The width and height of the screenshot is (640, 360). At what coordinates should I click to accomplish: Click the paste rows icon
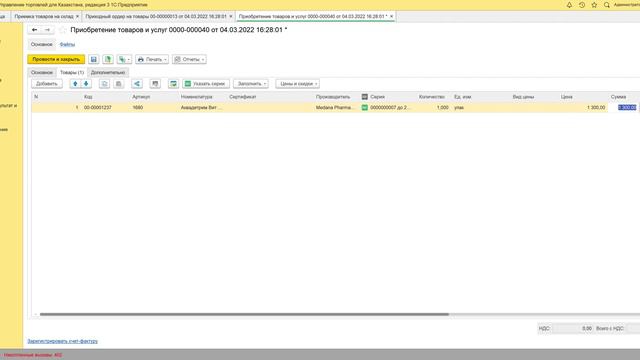click(118, 84)
